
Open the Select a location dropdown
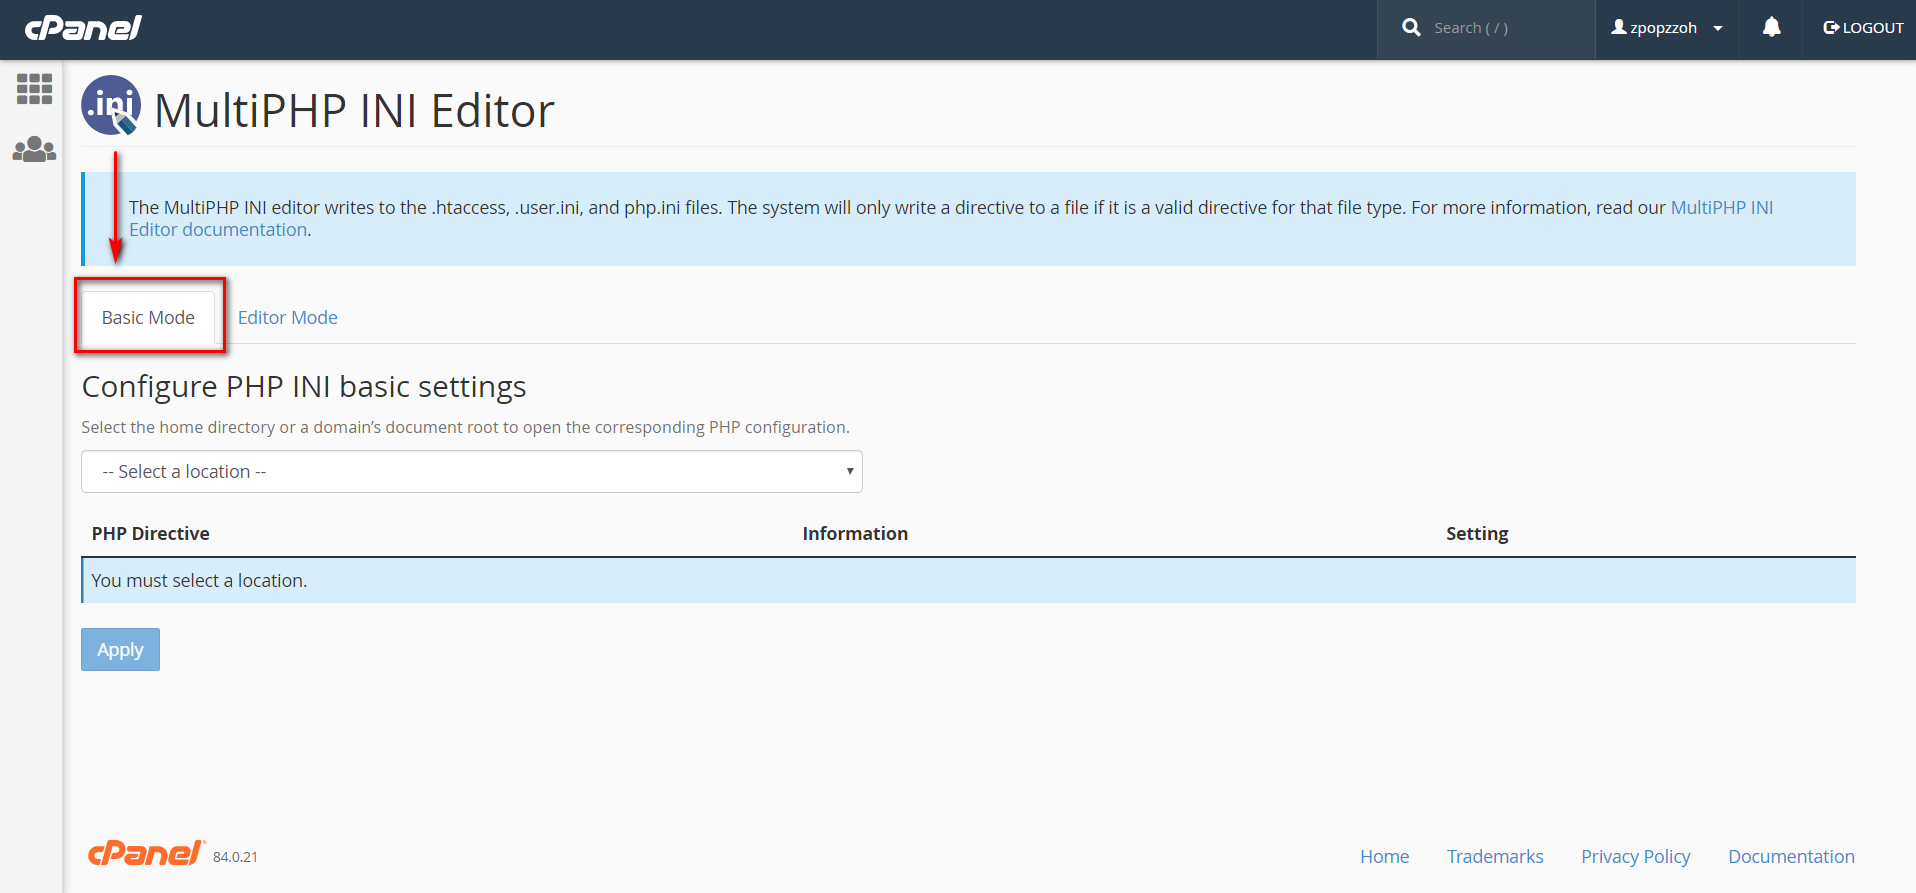pos(471,472)
